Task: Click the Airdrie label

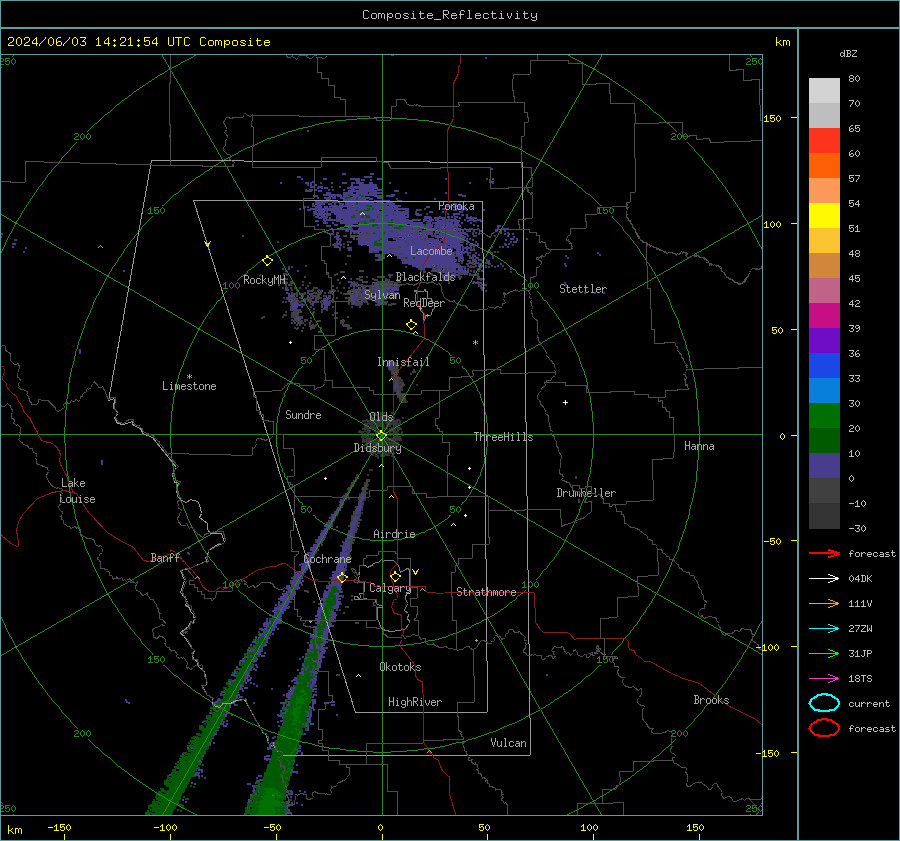Action: pos(394,534)
